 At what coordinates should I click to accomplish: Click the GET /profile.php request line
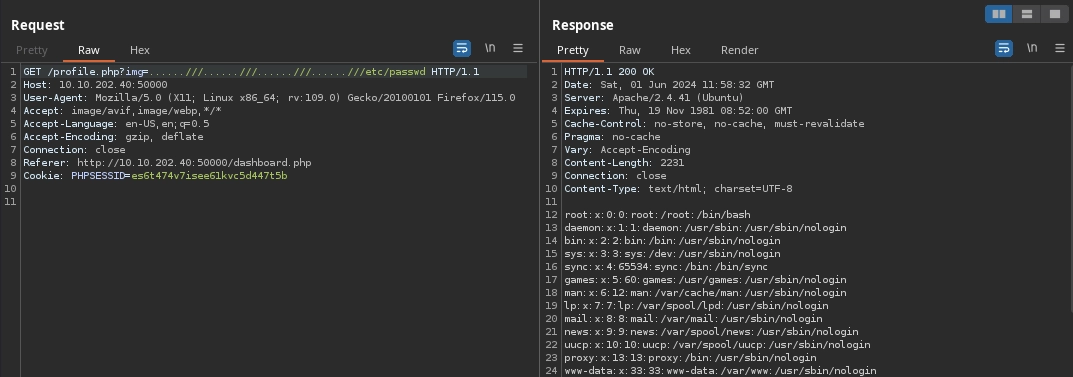[251, 72]
